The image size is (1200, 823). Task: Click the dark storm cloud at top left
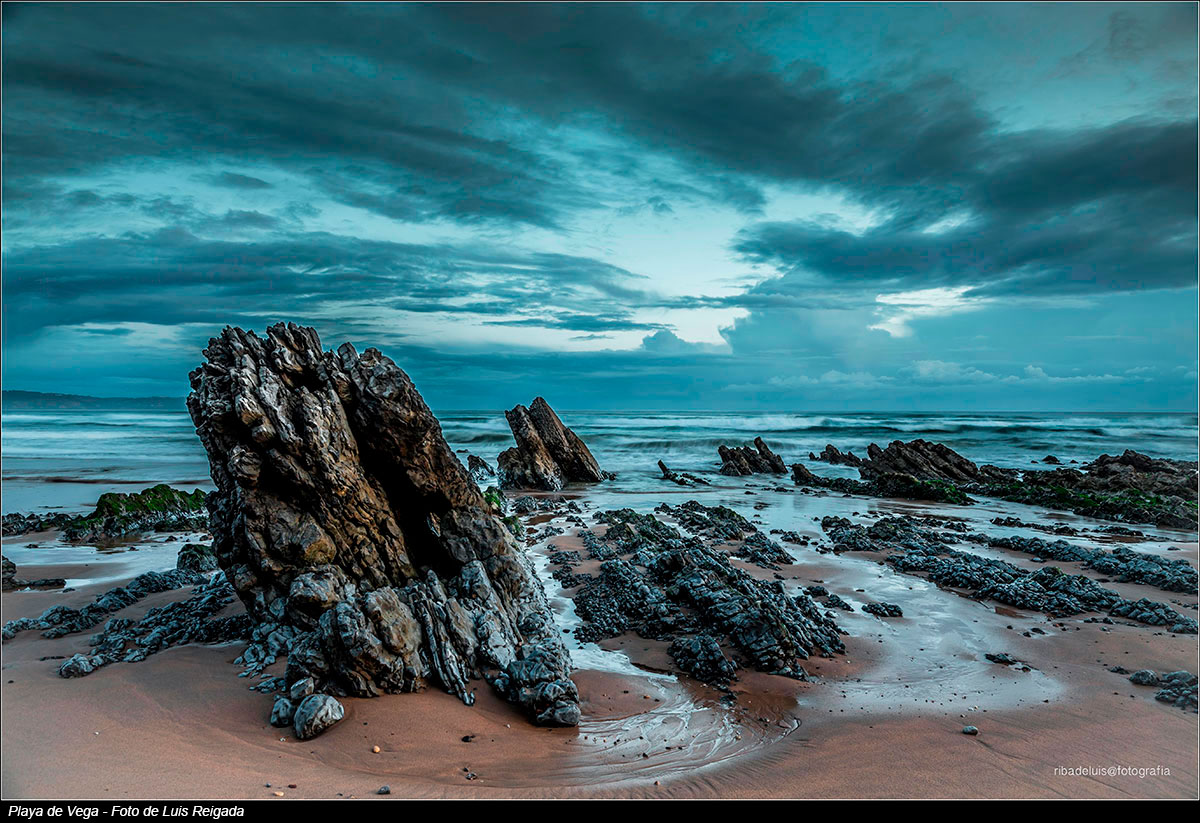200,80
